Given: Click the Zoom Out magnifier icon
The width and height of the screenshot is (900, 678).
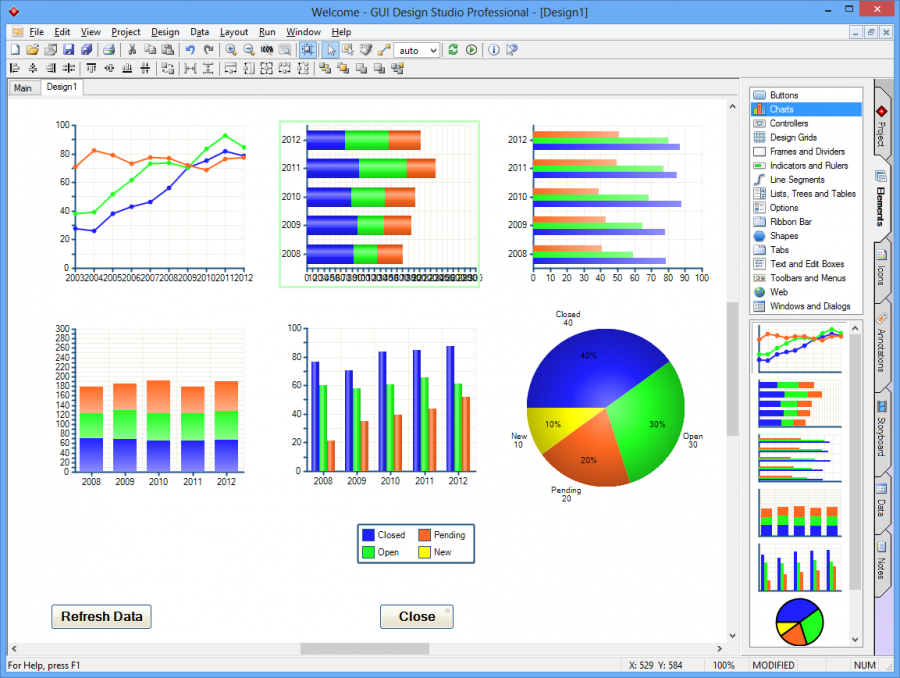Looking at the screenshot, I should 249,50.
